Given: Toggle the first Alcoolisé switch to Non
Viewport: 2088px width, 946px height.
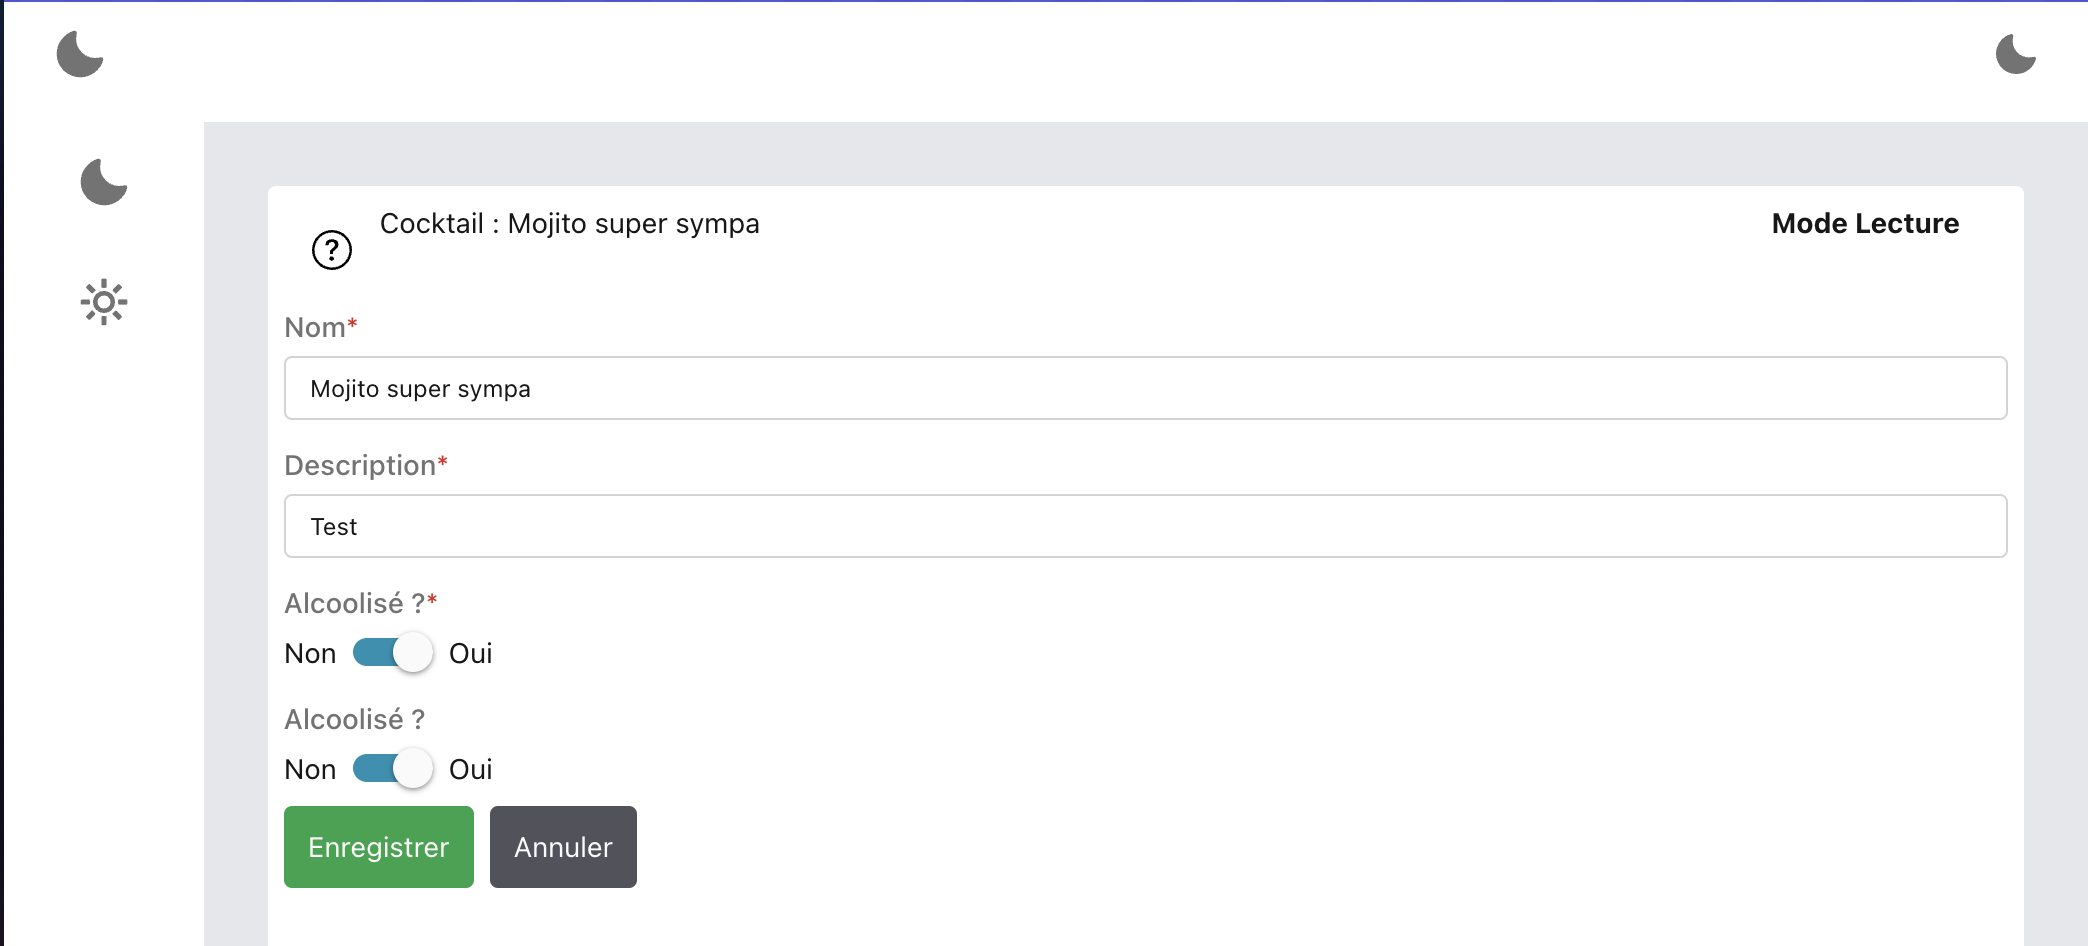Looking at the screenshot, I should 391,652.
